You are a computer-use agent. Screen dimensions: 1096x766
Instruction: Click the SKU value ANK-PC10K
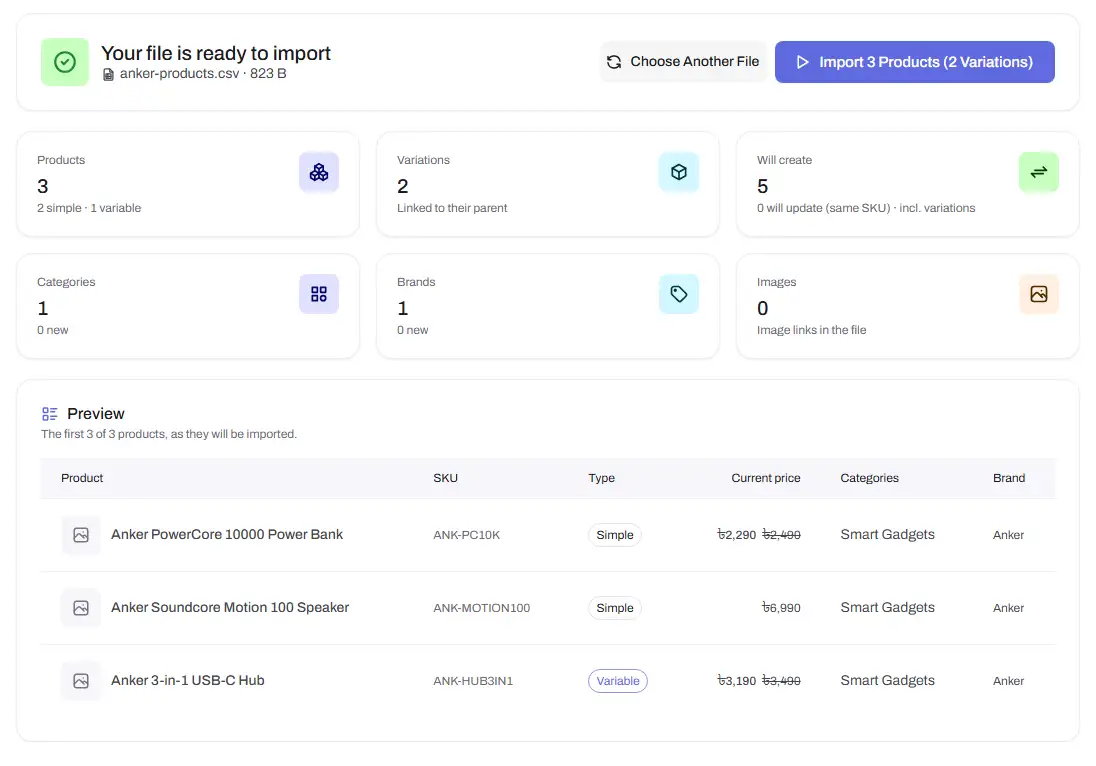466,535
